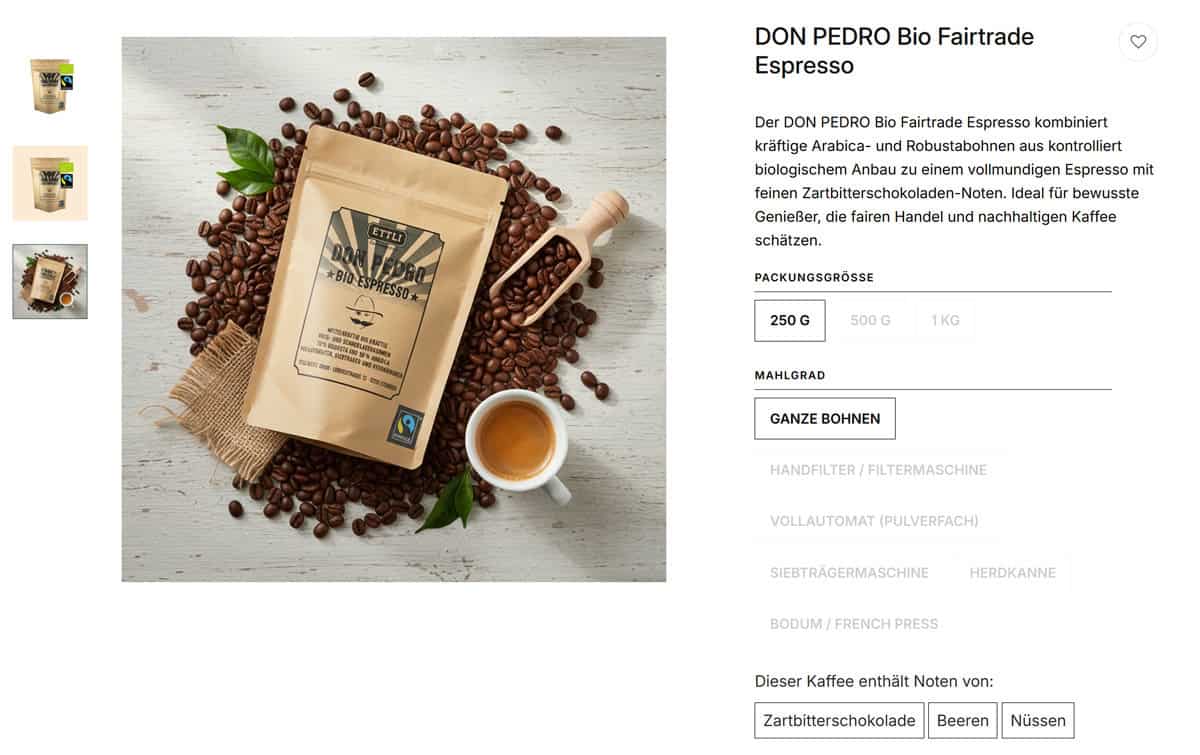
Task: Click the Beeren flavor note tag
Action: pyautogui.click(x=963, y=720)
